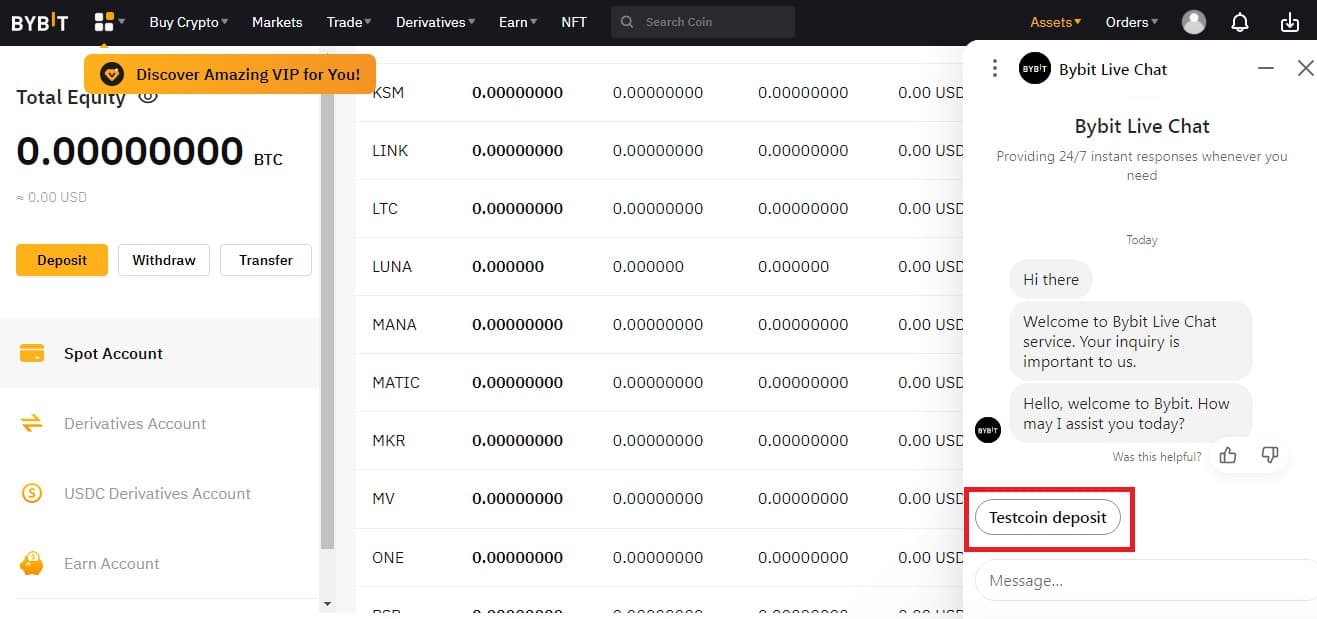Click thumbs down on chat message

click(x=1270, y=455)
